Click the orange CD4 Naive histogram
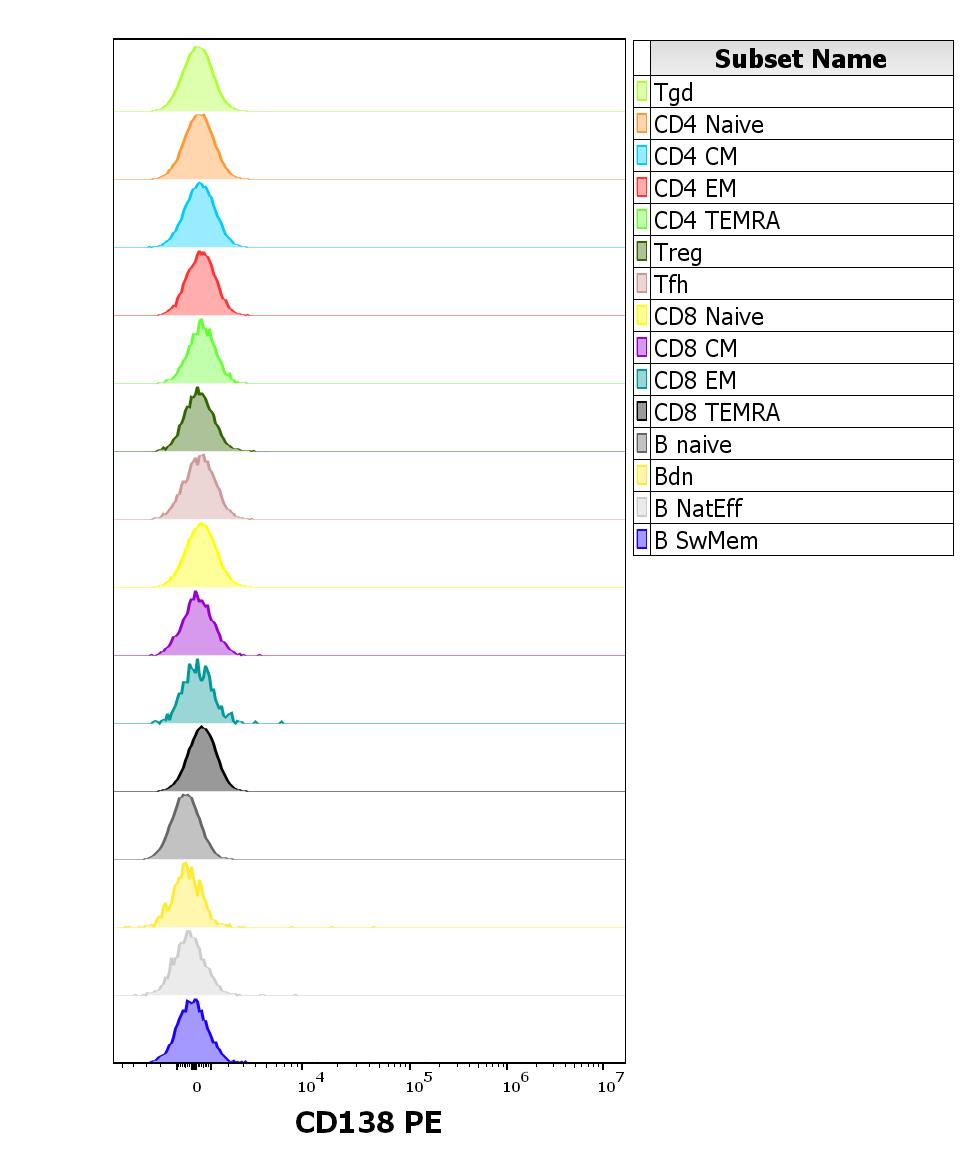This screenshot has height=1153, width=974. click(x=198, y=151)
